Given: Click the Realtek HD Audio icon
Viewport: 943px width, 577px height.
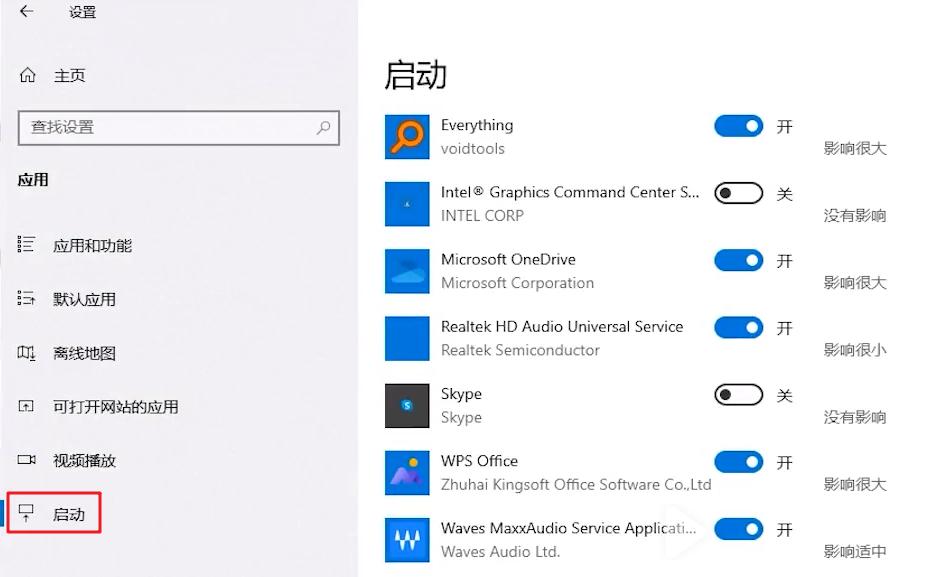Looking at the screenshot, I should point(407,338).
